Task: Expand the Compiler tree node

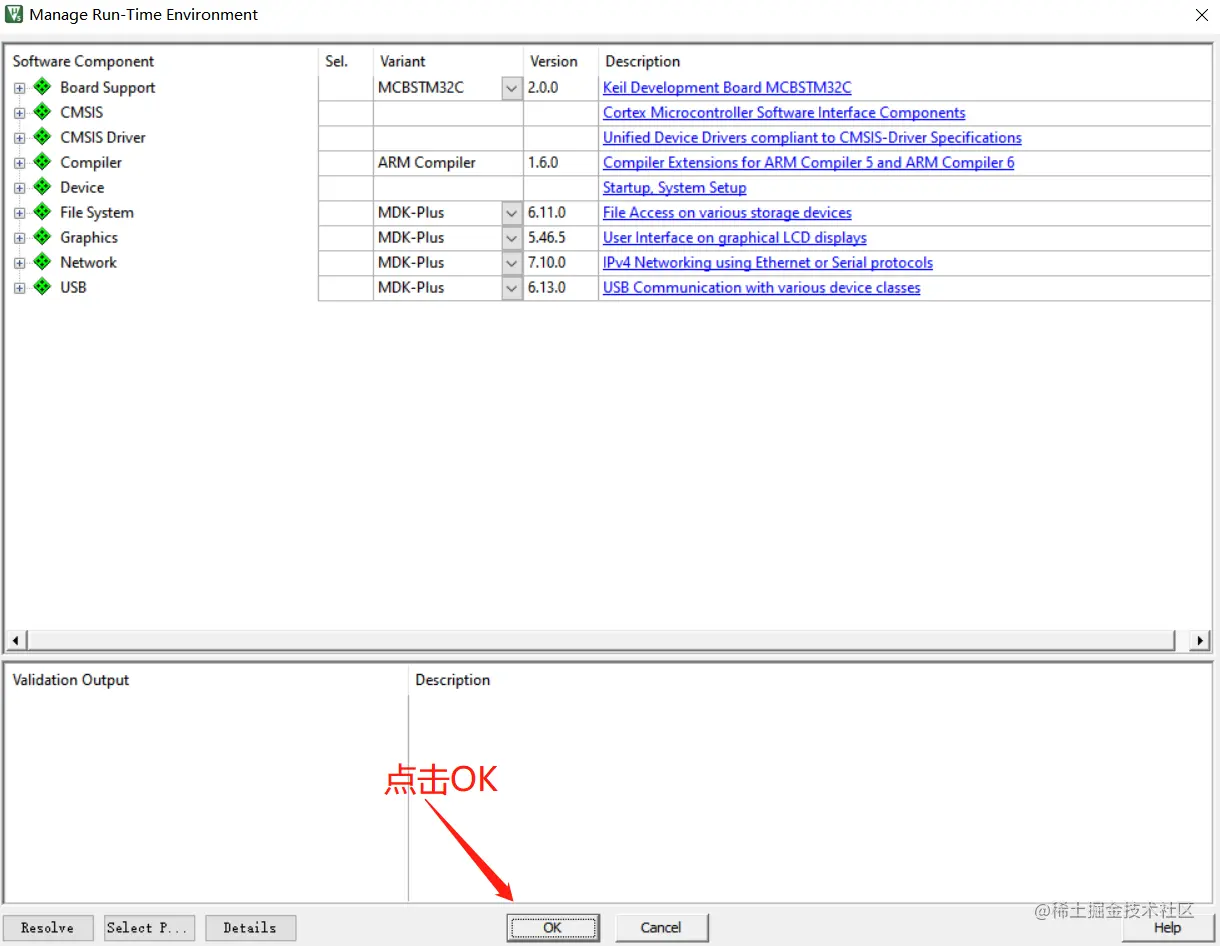Action: click(19, 163)
